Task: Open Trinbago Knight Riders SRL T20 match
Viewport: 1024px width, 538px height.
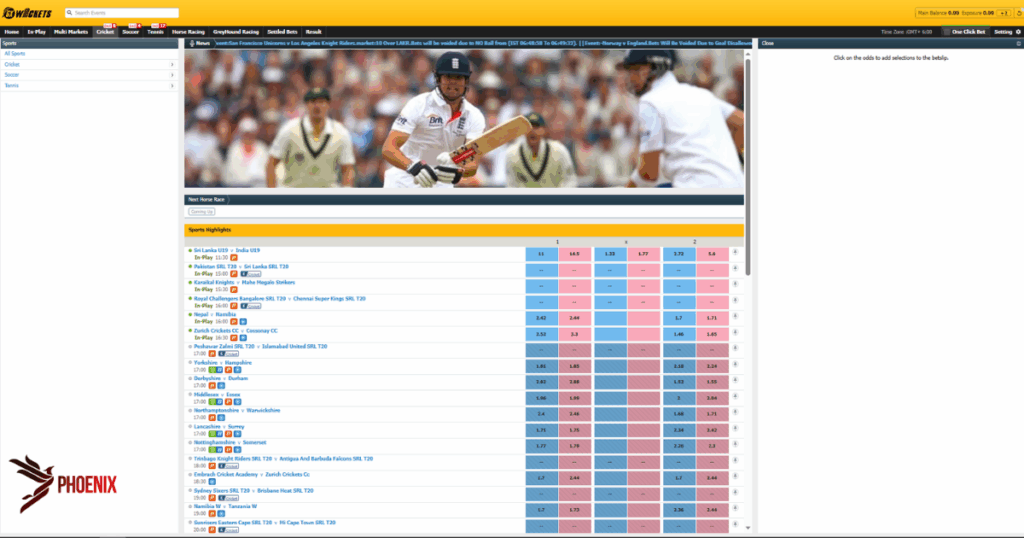Action: pyautogui.click(x=283, y=458)
